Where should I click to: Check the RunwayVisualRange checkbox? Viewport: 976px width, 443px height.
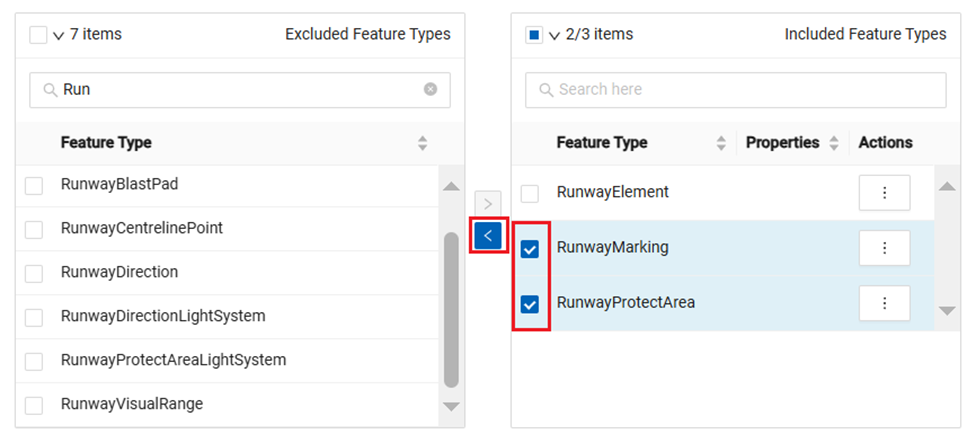(x=34, y=405)
